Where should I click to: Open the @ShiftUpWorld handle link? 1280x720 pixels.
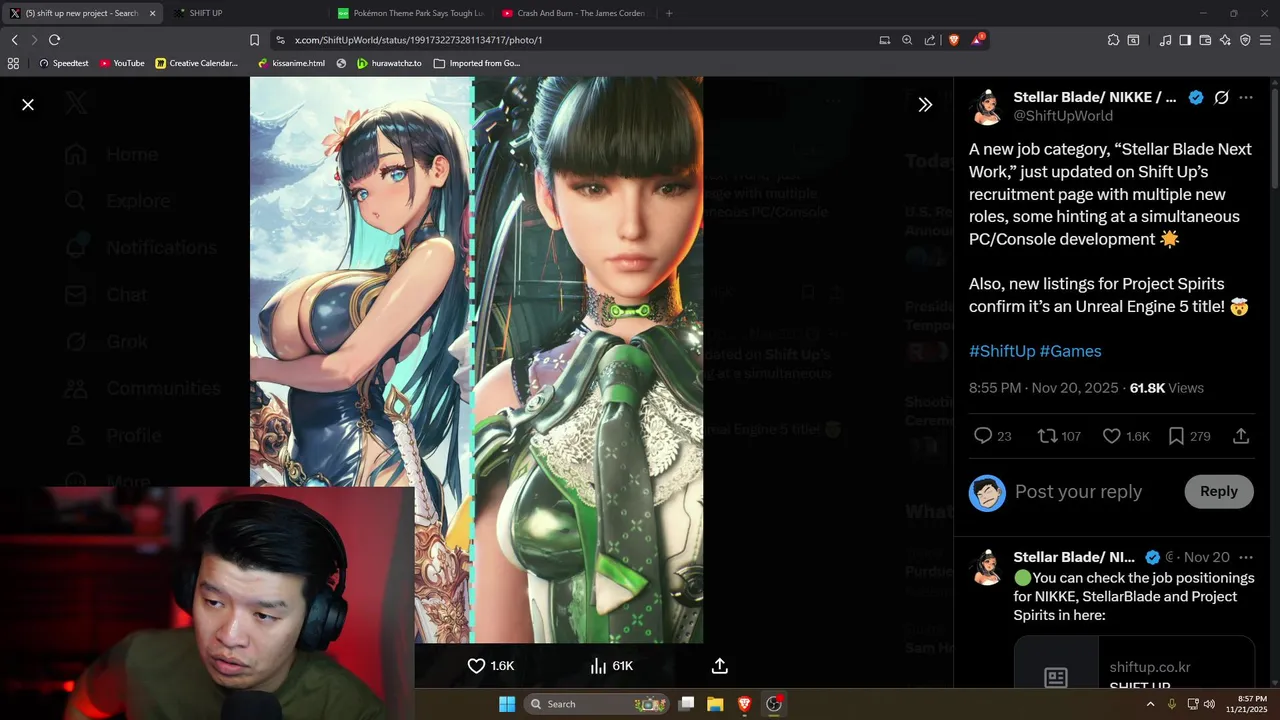click(1063, 116)
